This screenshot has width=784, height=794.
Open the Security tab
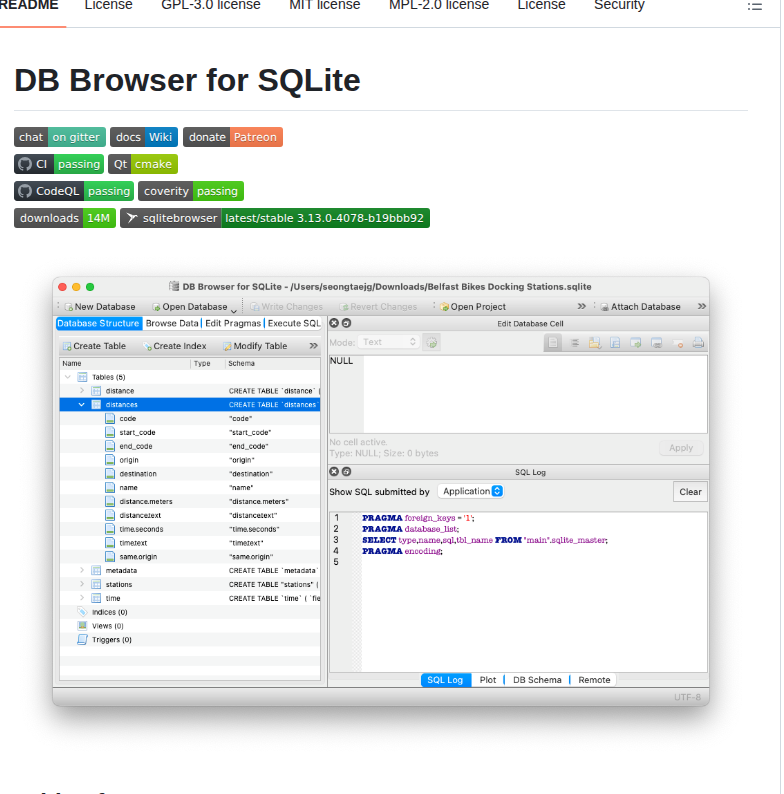tap(619, 6)
